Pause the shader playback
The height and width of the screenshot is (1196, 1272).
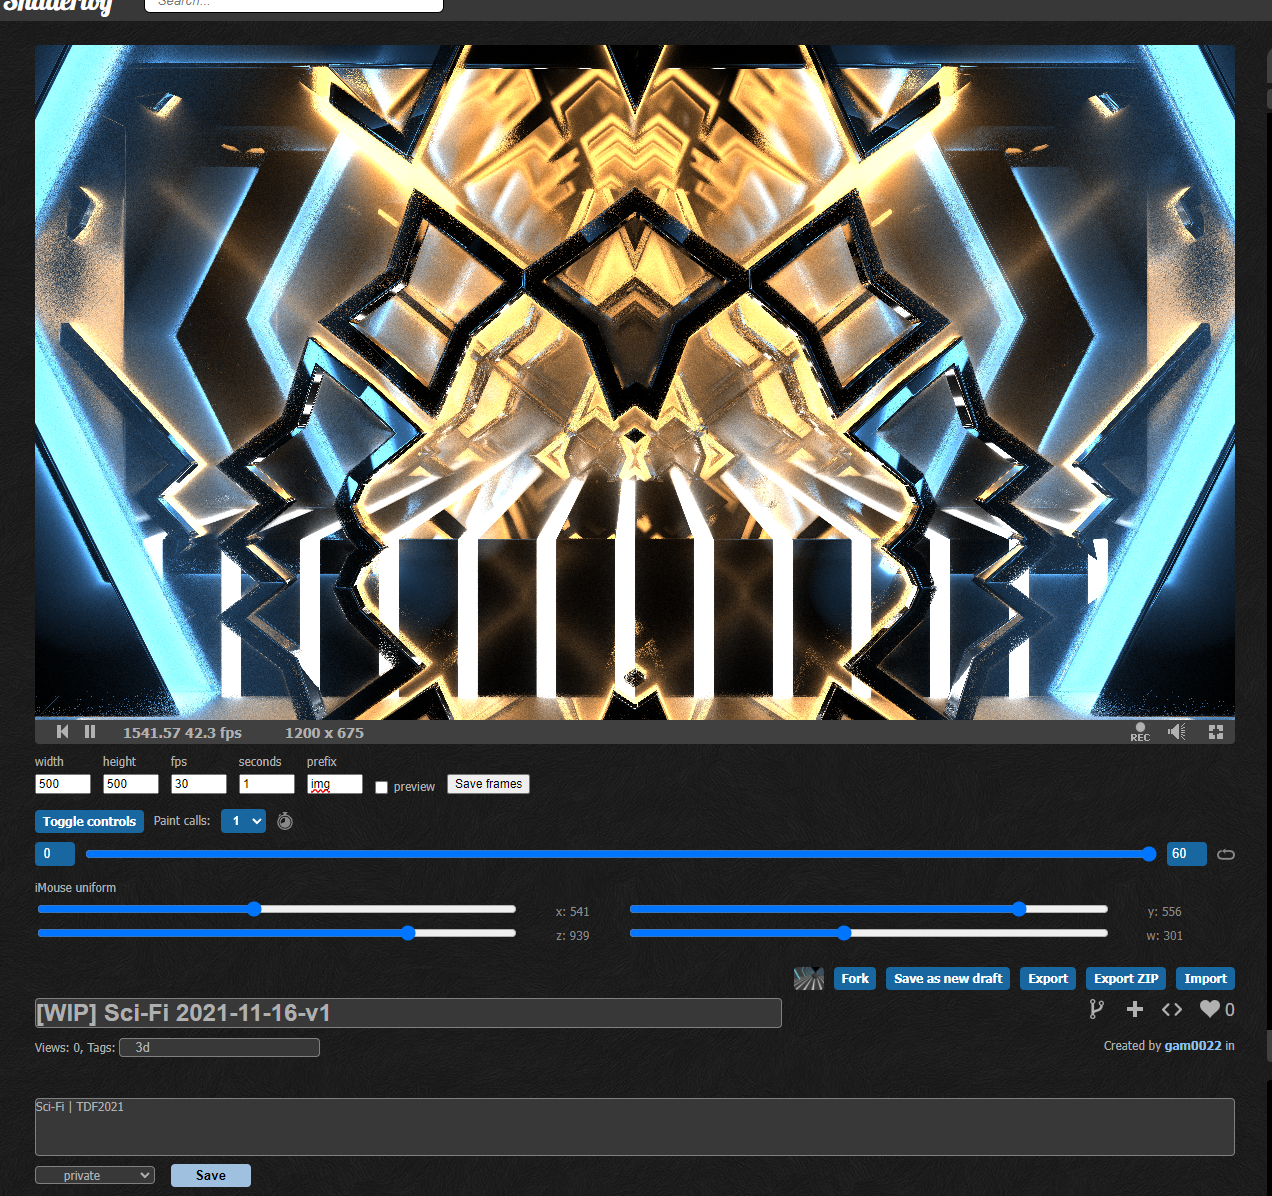[90, 732]
